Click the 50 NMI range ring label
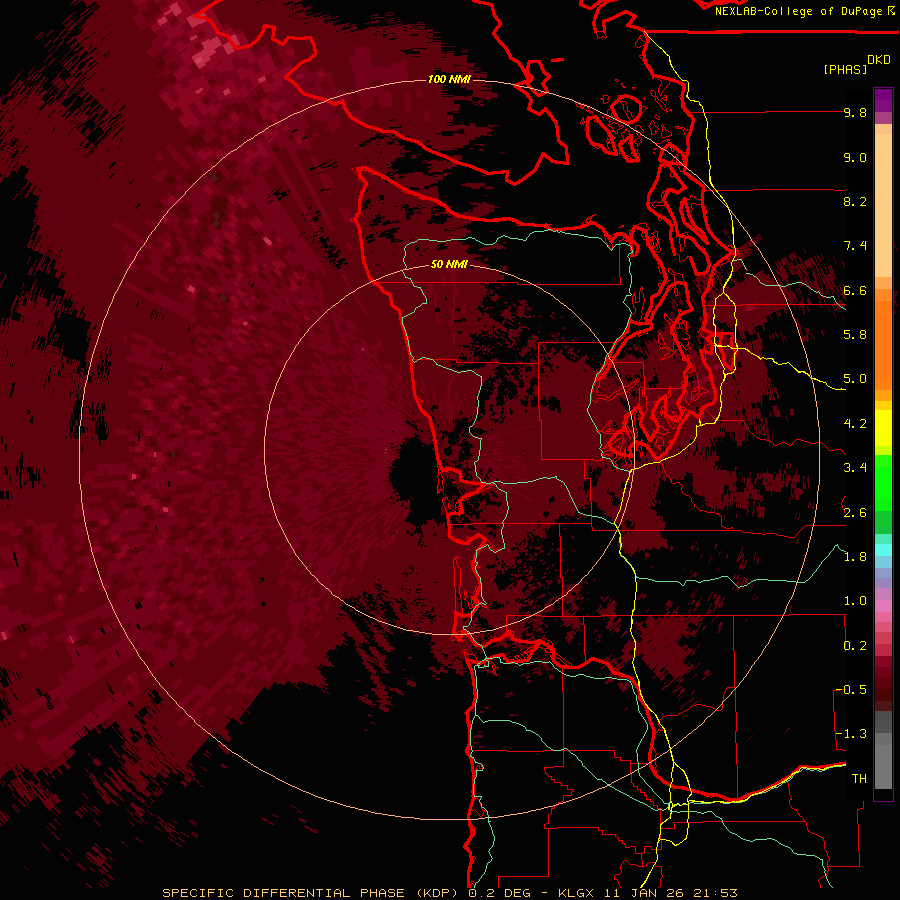The width and height of the screenshot is (900, 900). click(449, 264)
